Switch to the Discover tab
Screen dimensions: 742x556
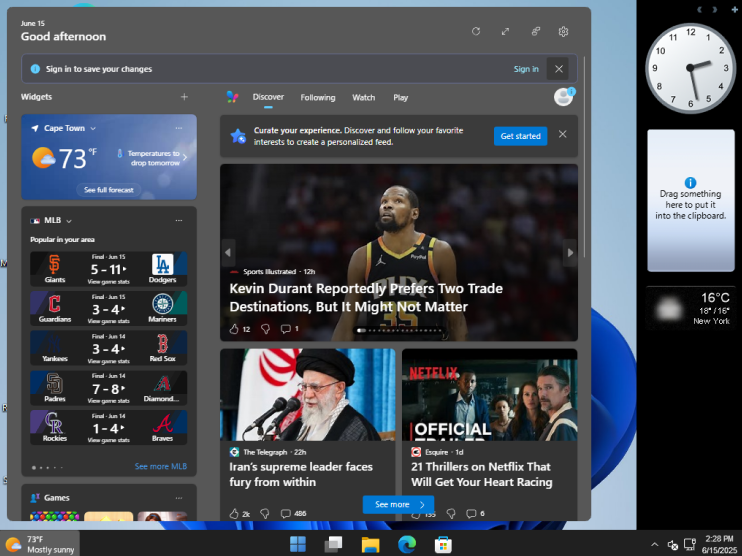click(268, 97)
